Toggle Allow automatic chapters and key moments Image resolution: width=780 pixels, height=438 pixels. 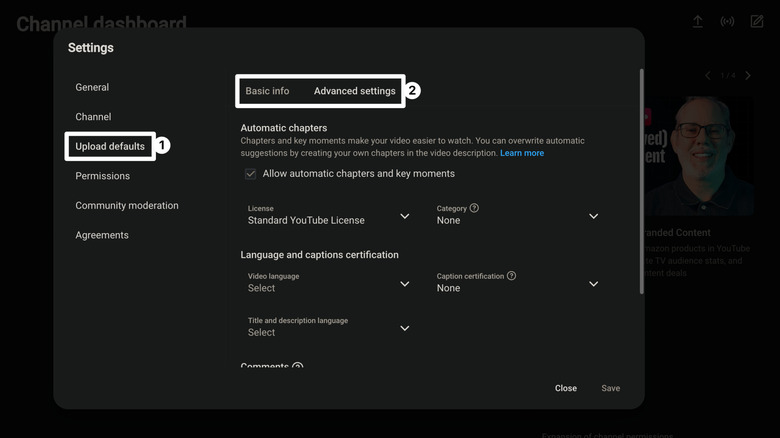point(250,174)
